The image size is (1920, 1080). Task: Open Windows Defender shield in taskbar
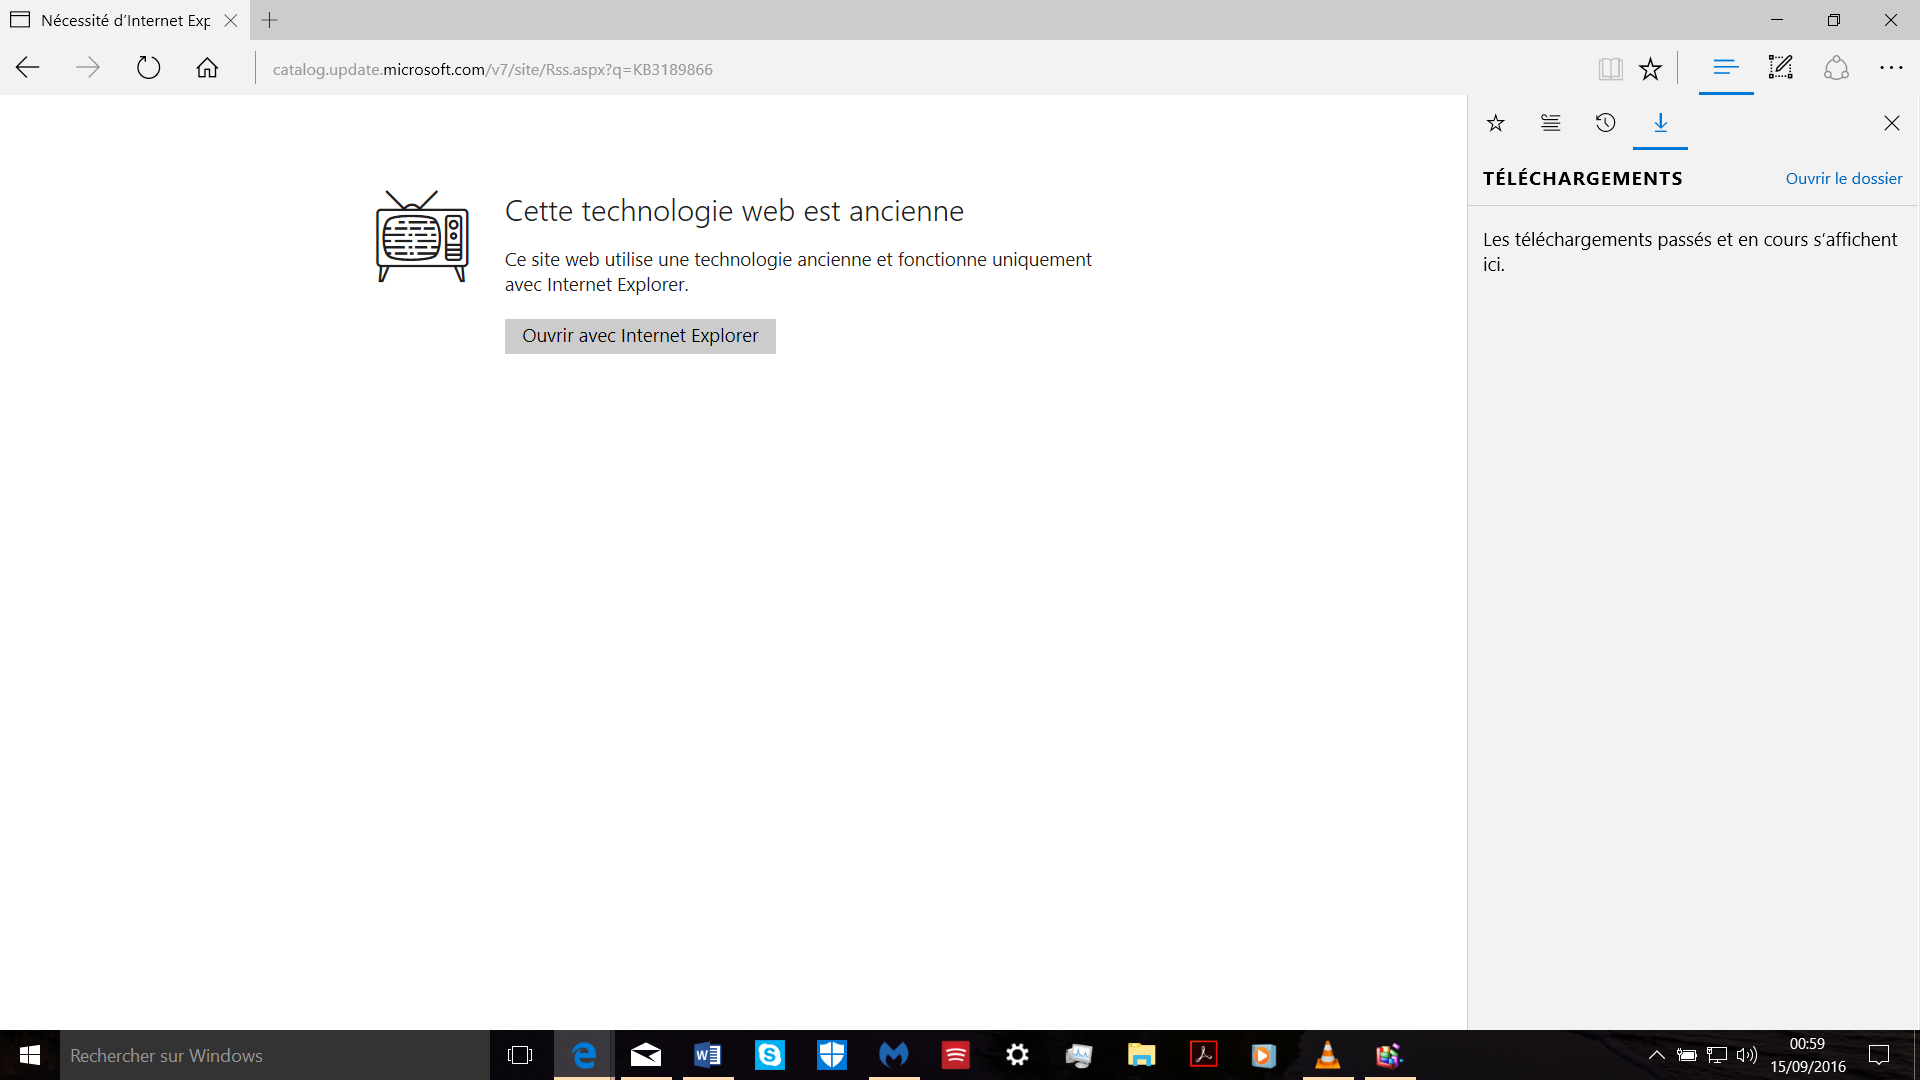tap(832, 1055)
